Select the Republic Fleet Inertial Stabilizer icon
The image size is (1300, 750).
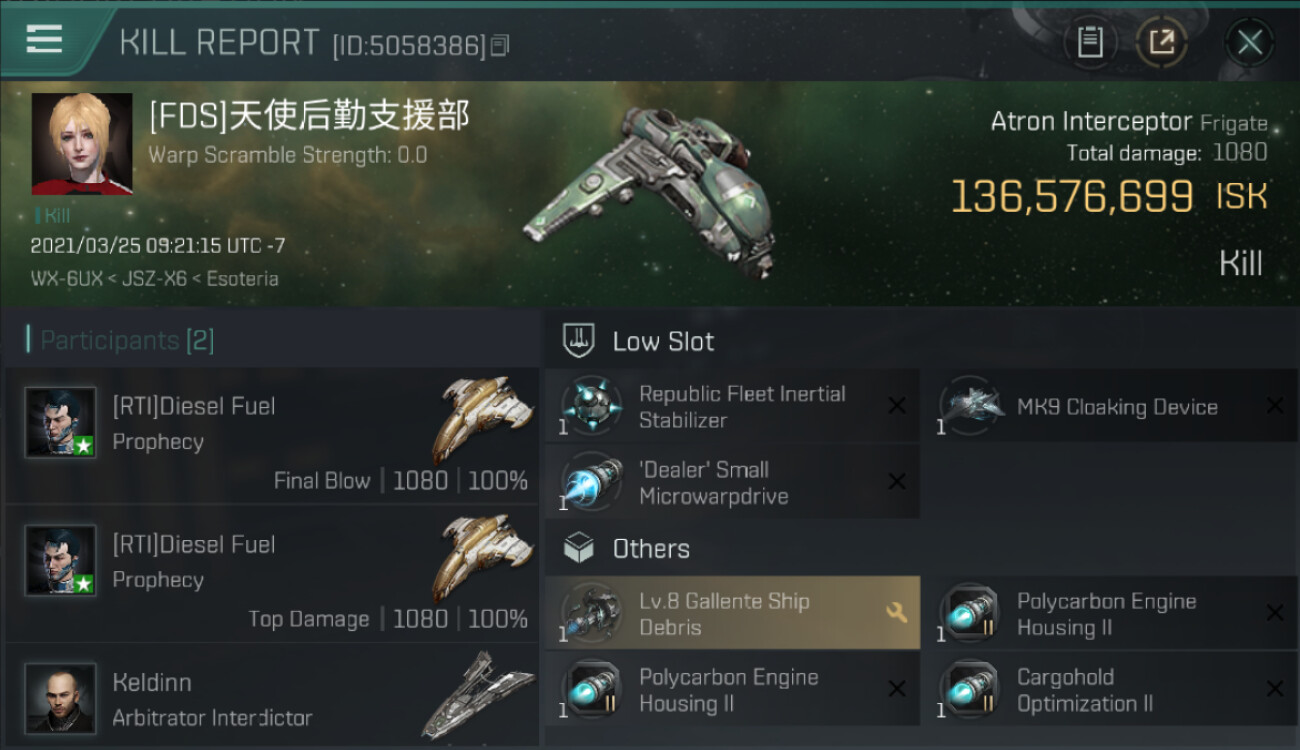pyautogui.click(x=590, y=406)
